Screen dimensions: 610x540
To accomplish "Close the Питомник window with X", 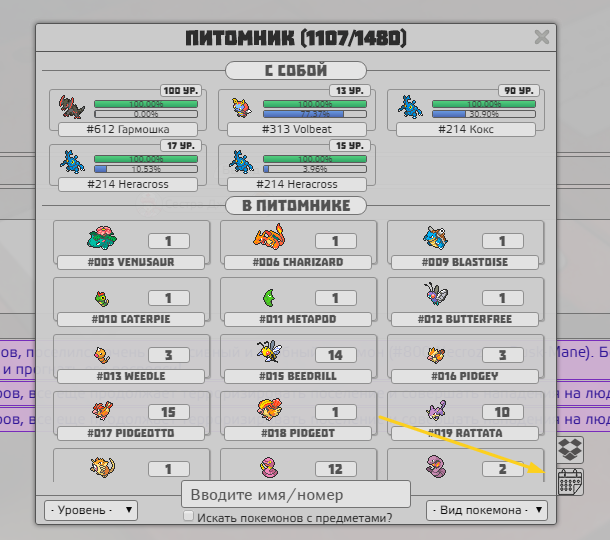I will pos(542,37).
